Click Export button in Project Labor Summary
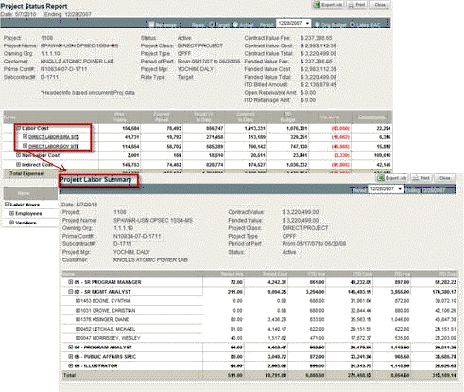Image resolution: width=464 pixels, height=392 pixels. 392,178
